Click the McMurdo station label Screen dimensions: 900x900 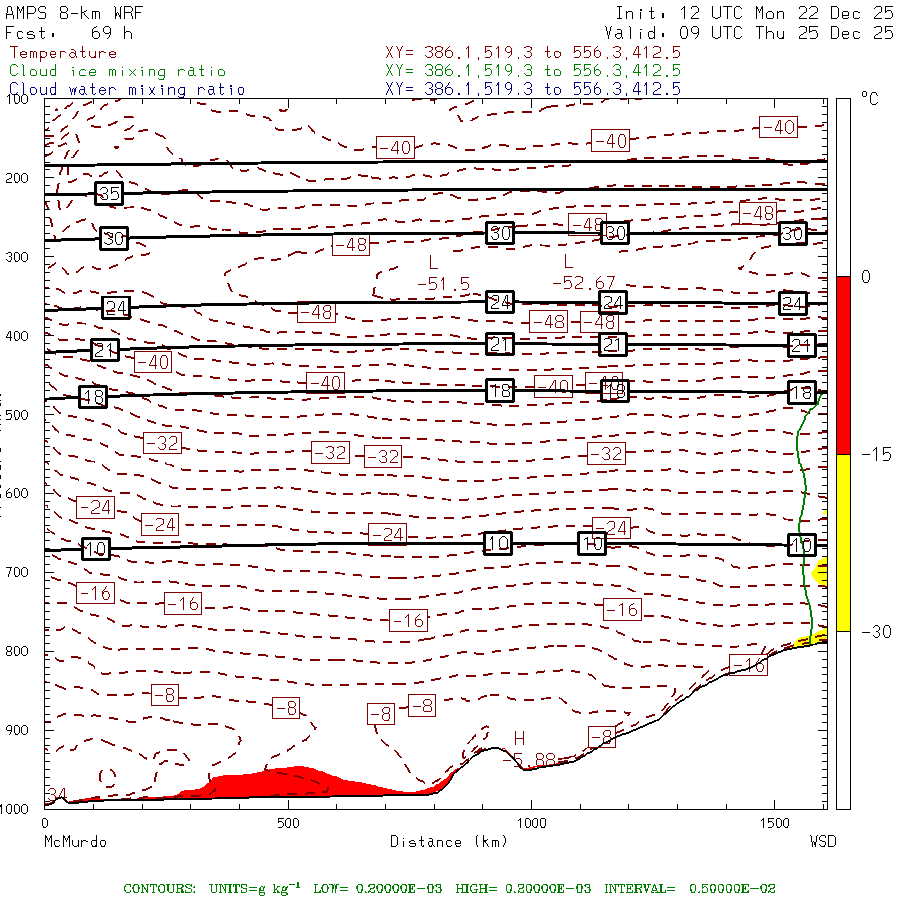[75, 841]
